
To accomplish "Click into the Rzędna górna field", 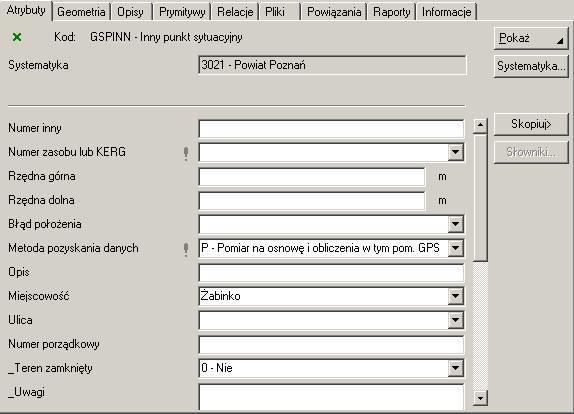I will tap(312, 176).
